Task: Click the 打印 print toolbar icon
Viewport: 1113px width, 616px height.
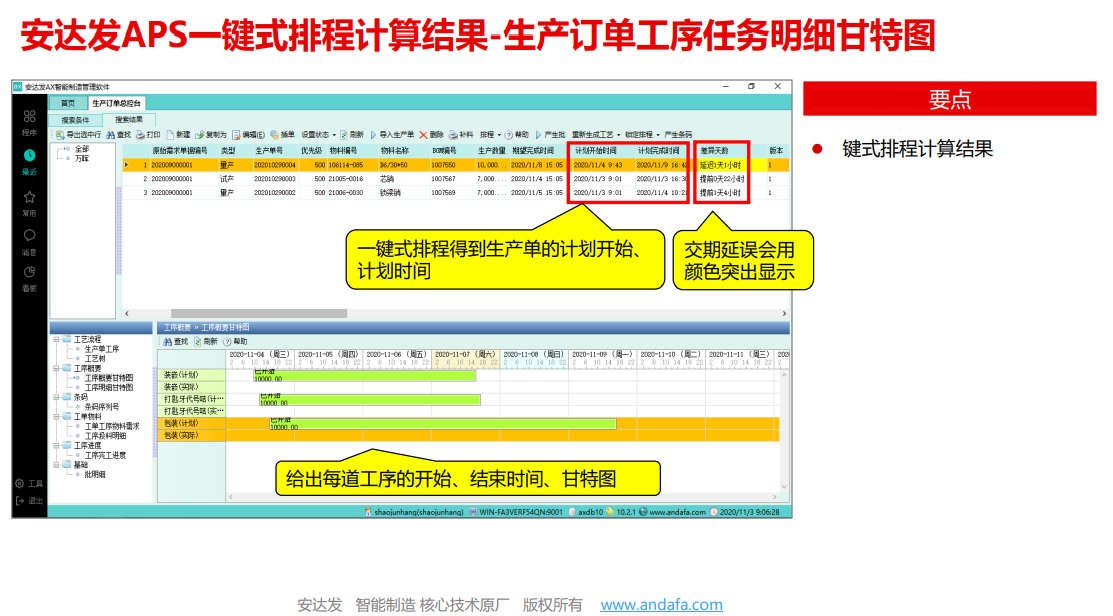Action: tap(141, 135)
